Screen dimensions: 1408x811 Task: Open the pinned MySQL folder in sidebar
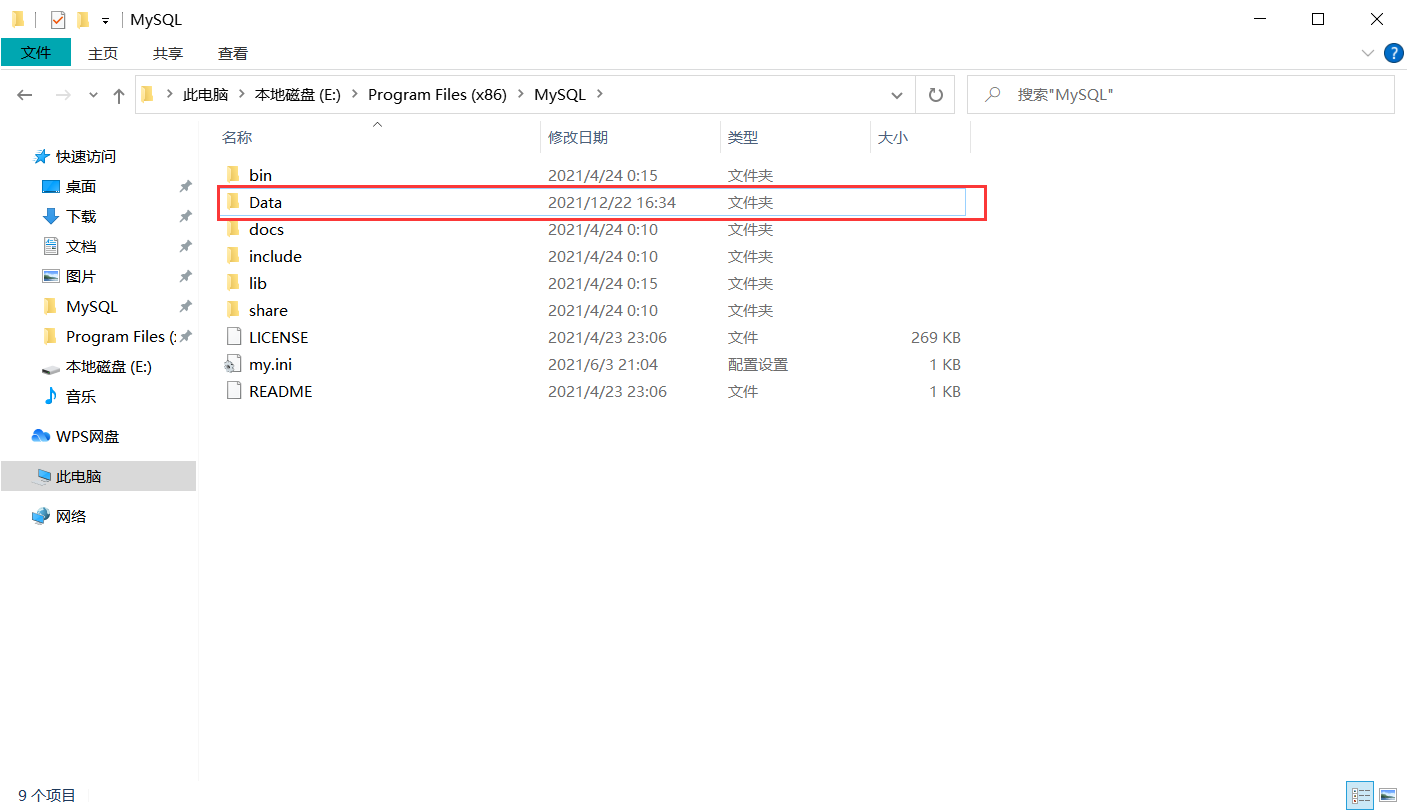[x=92, y=306]
